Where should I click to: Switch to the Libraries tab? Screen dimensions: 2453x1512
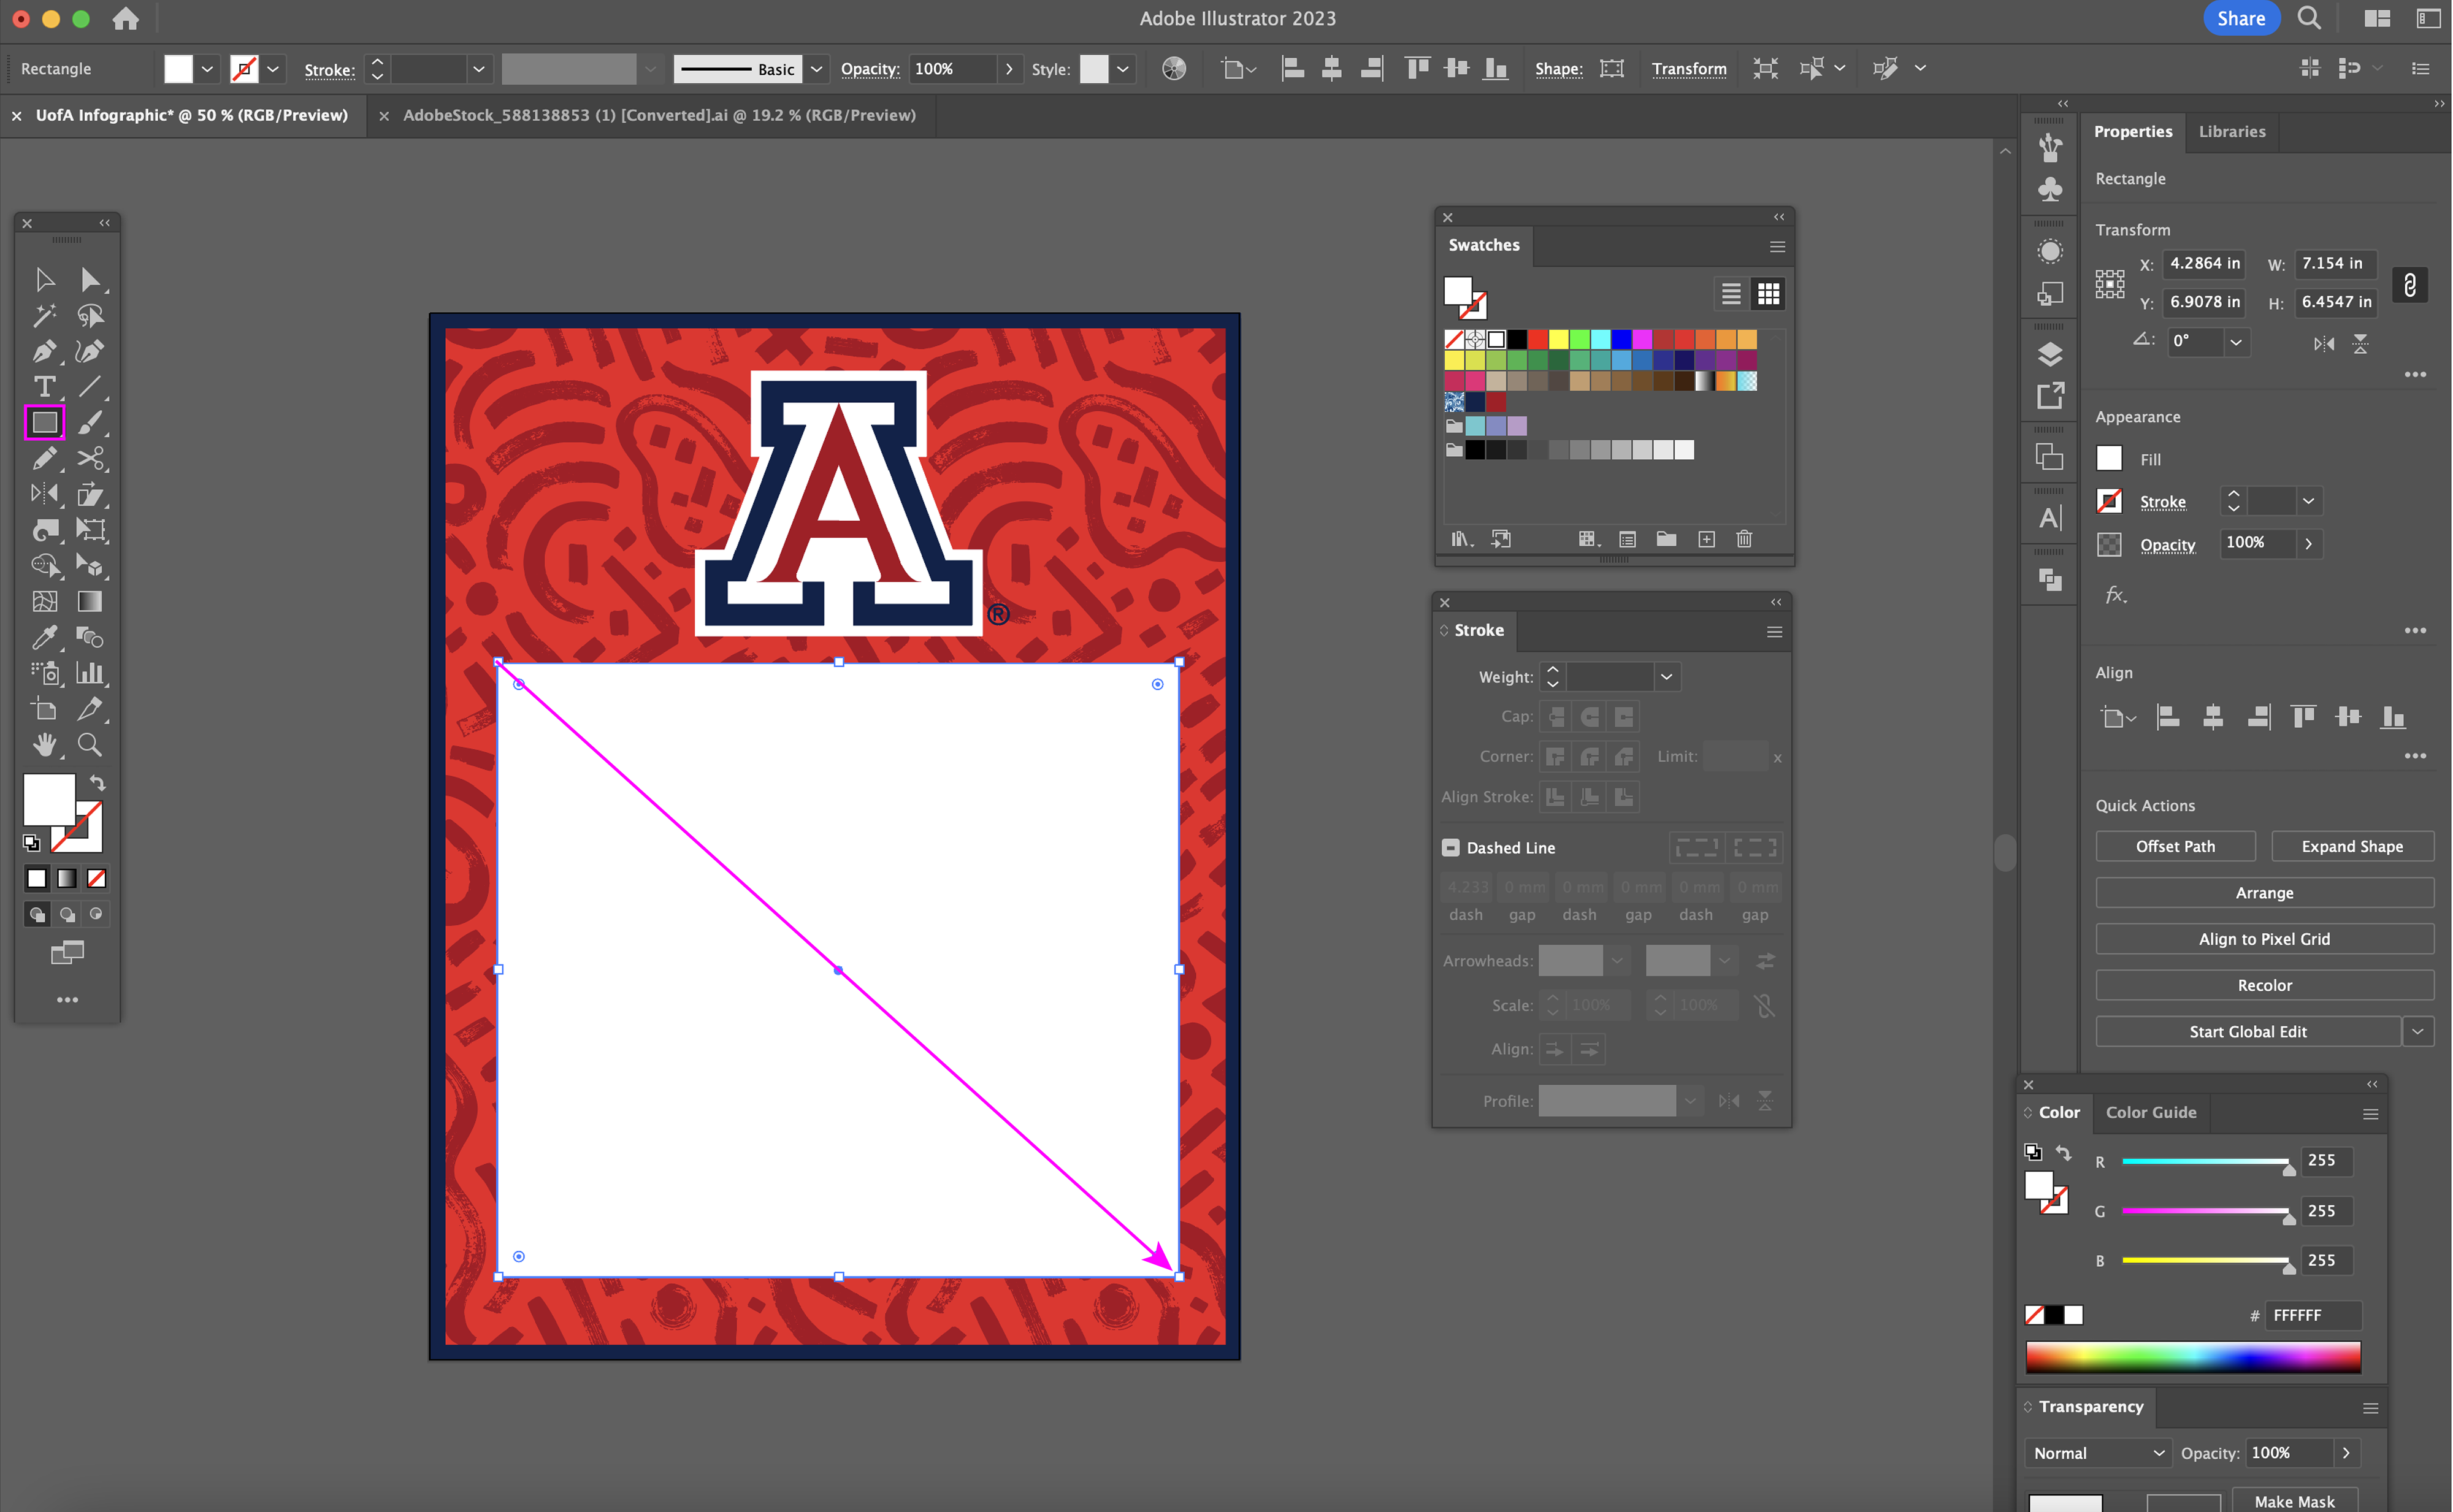[2231, 131]
